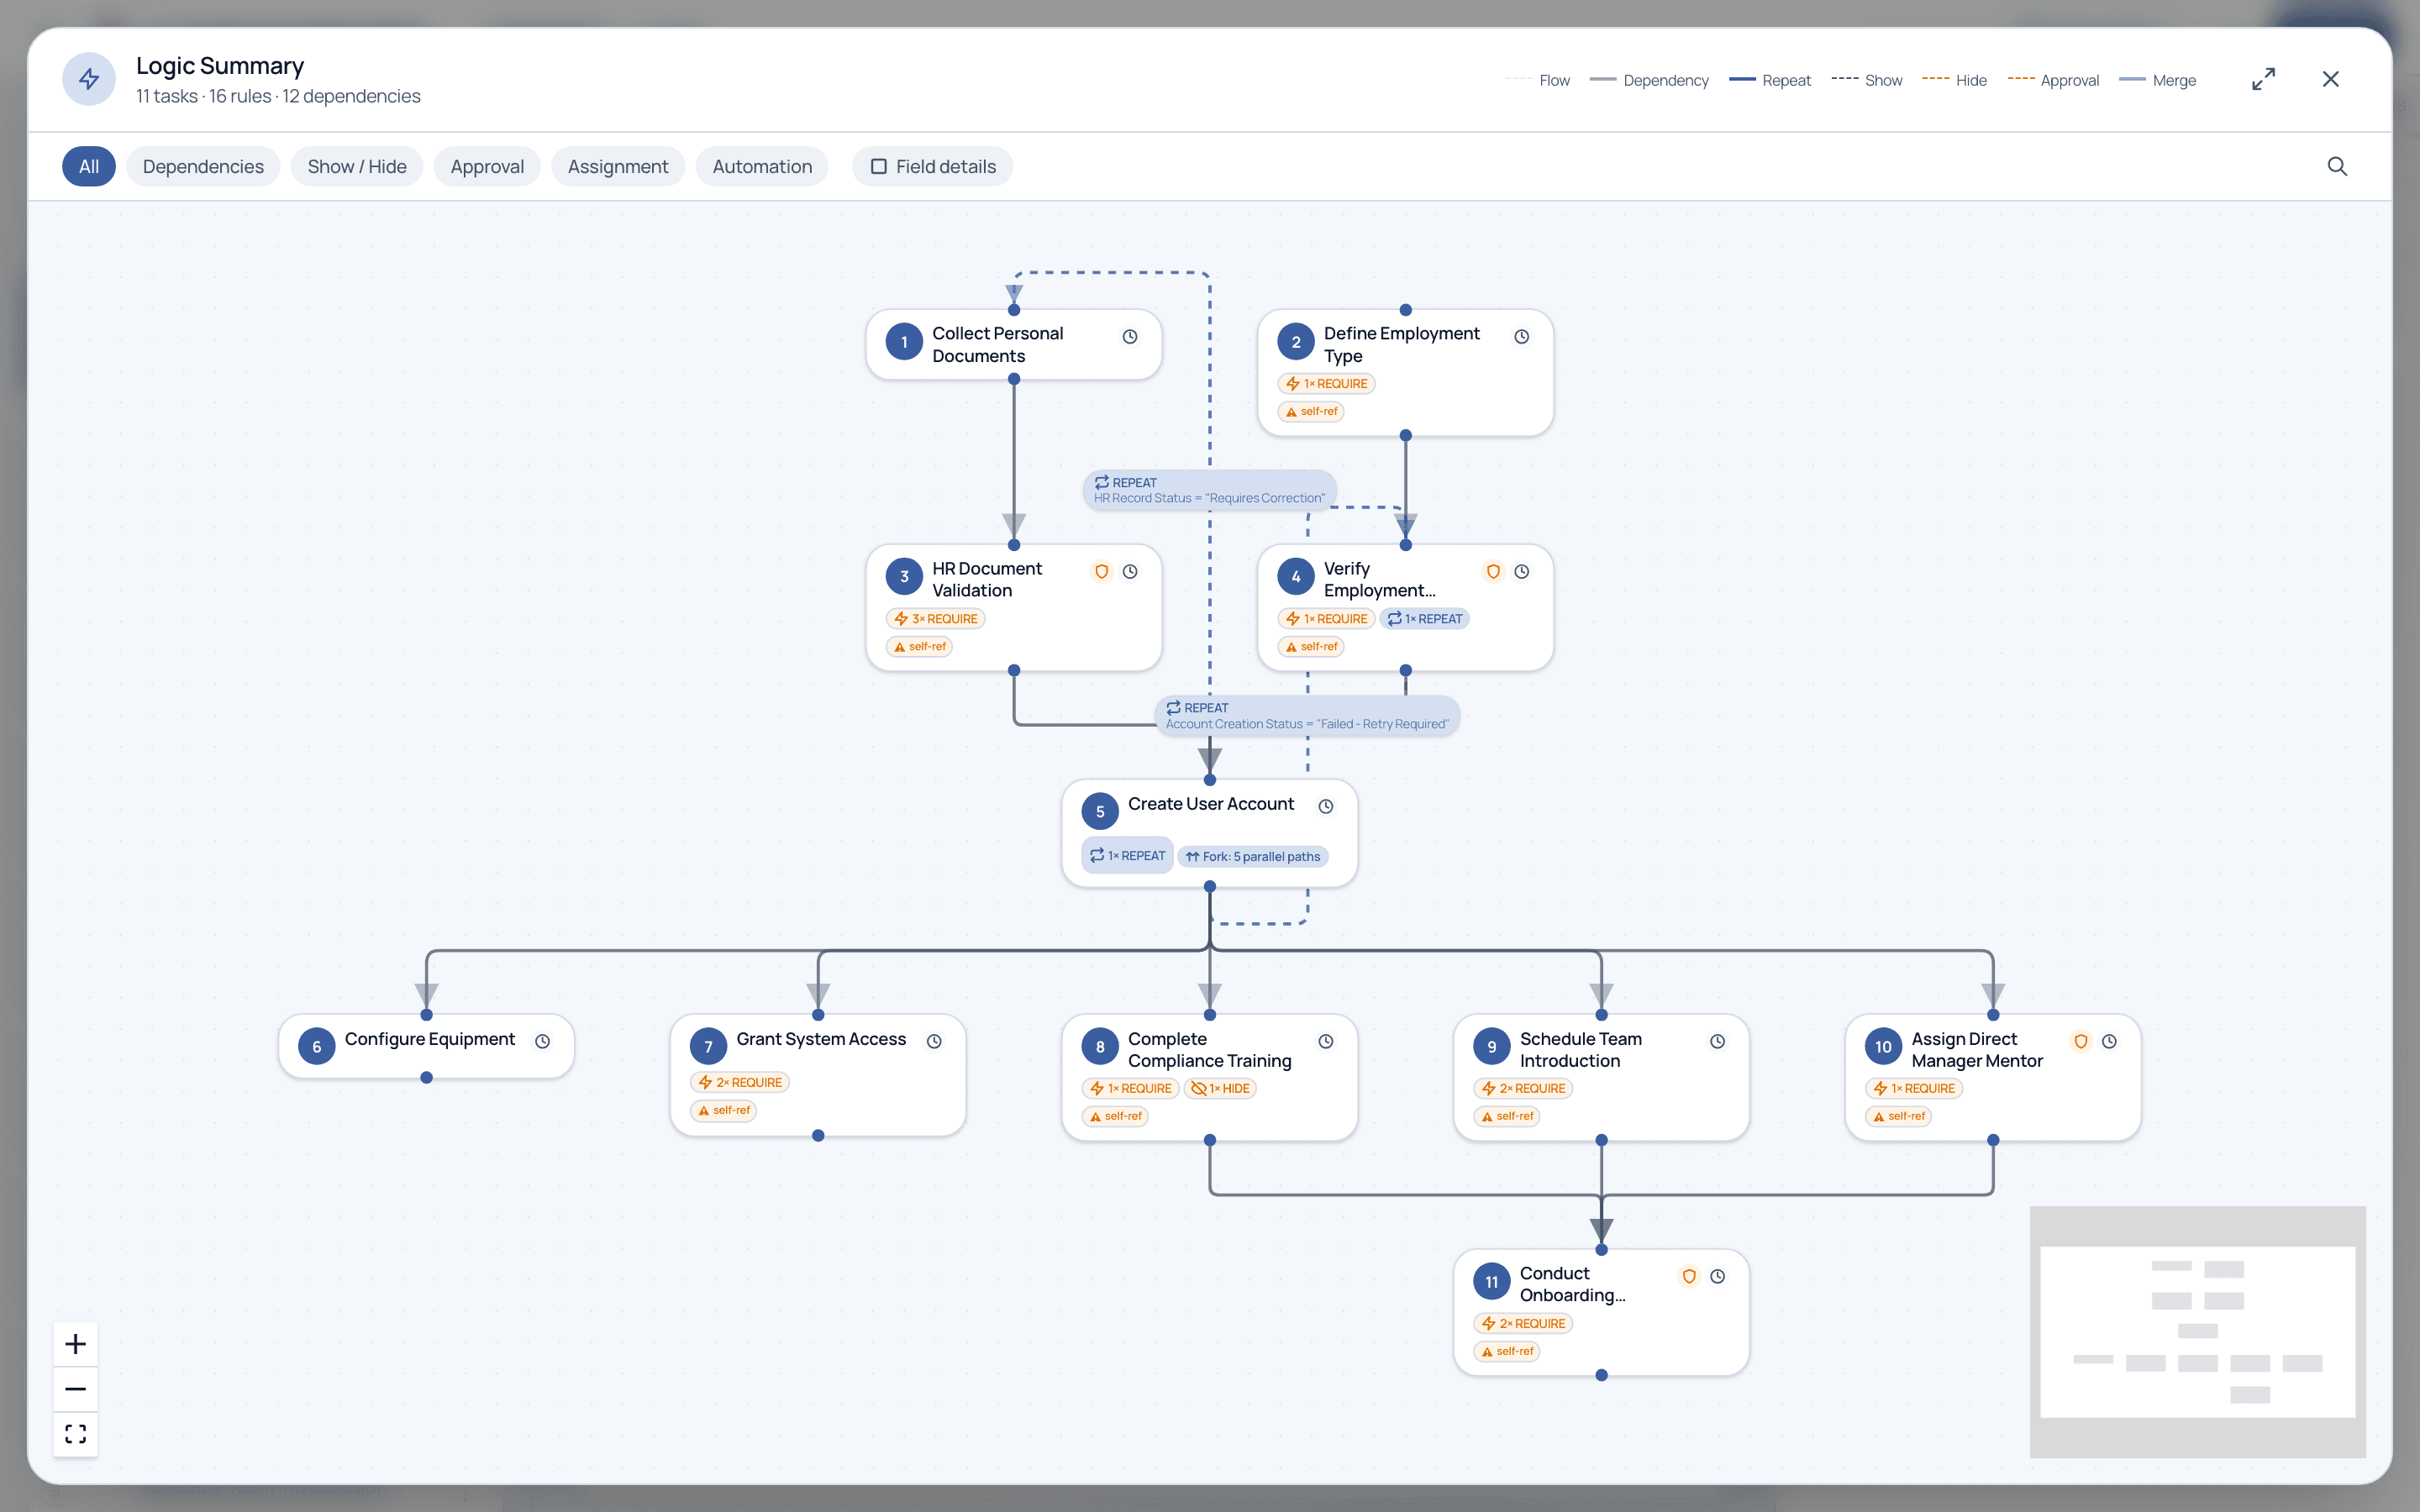
Task: Click 2× REQUIRE badge on Grant System Access
Action: pyautogui.click(x=740, y=1082)
